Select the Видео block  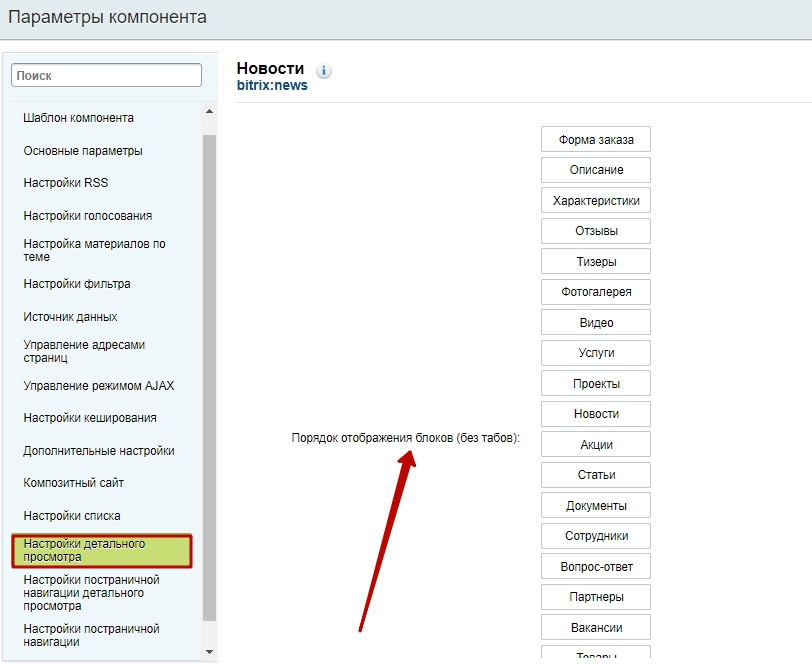point(596,323)
